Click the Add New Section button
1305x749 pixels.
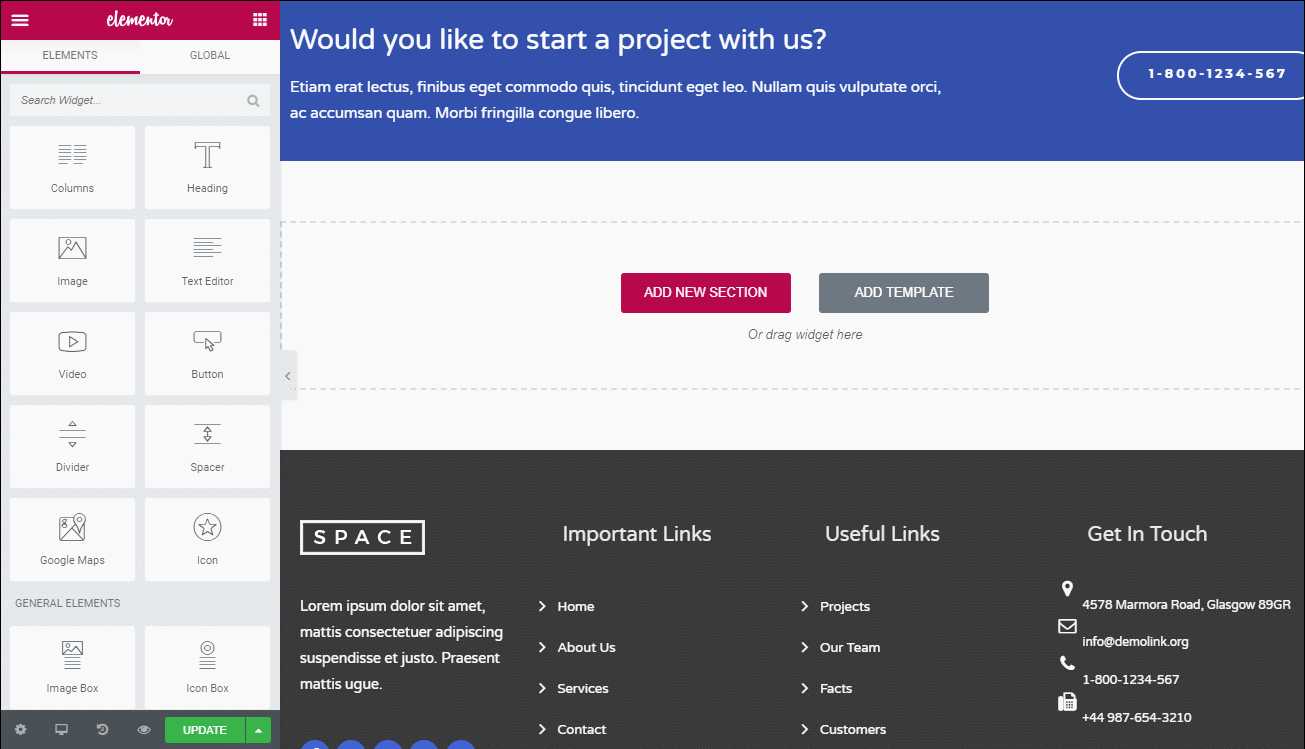pos(706,293)
